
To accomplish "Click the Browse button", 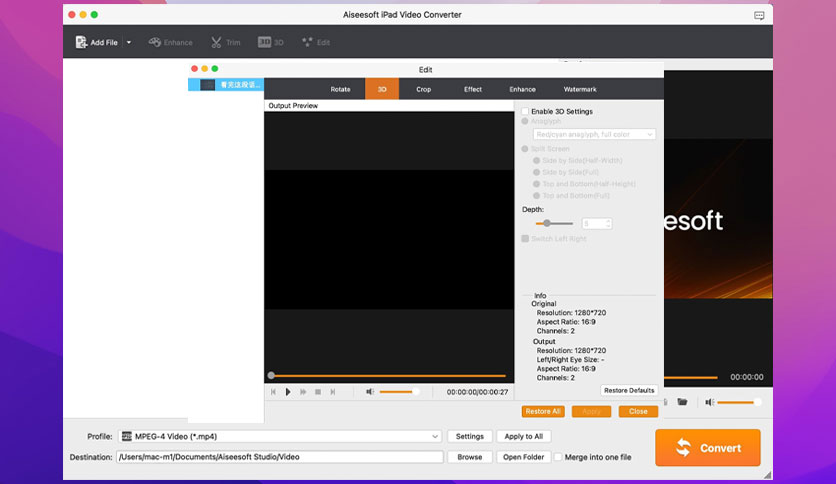I will (x=470, y=457).
